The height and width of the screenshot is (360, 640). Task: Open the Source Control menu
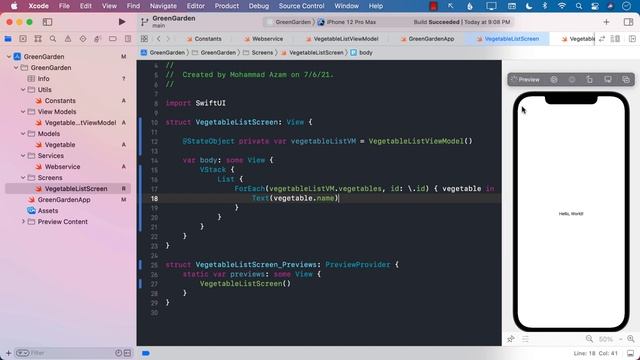click(301, 6)
